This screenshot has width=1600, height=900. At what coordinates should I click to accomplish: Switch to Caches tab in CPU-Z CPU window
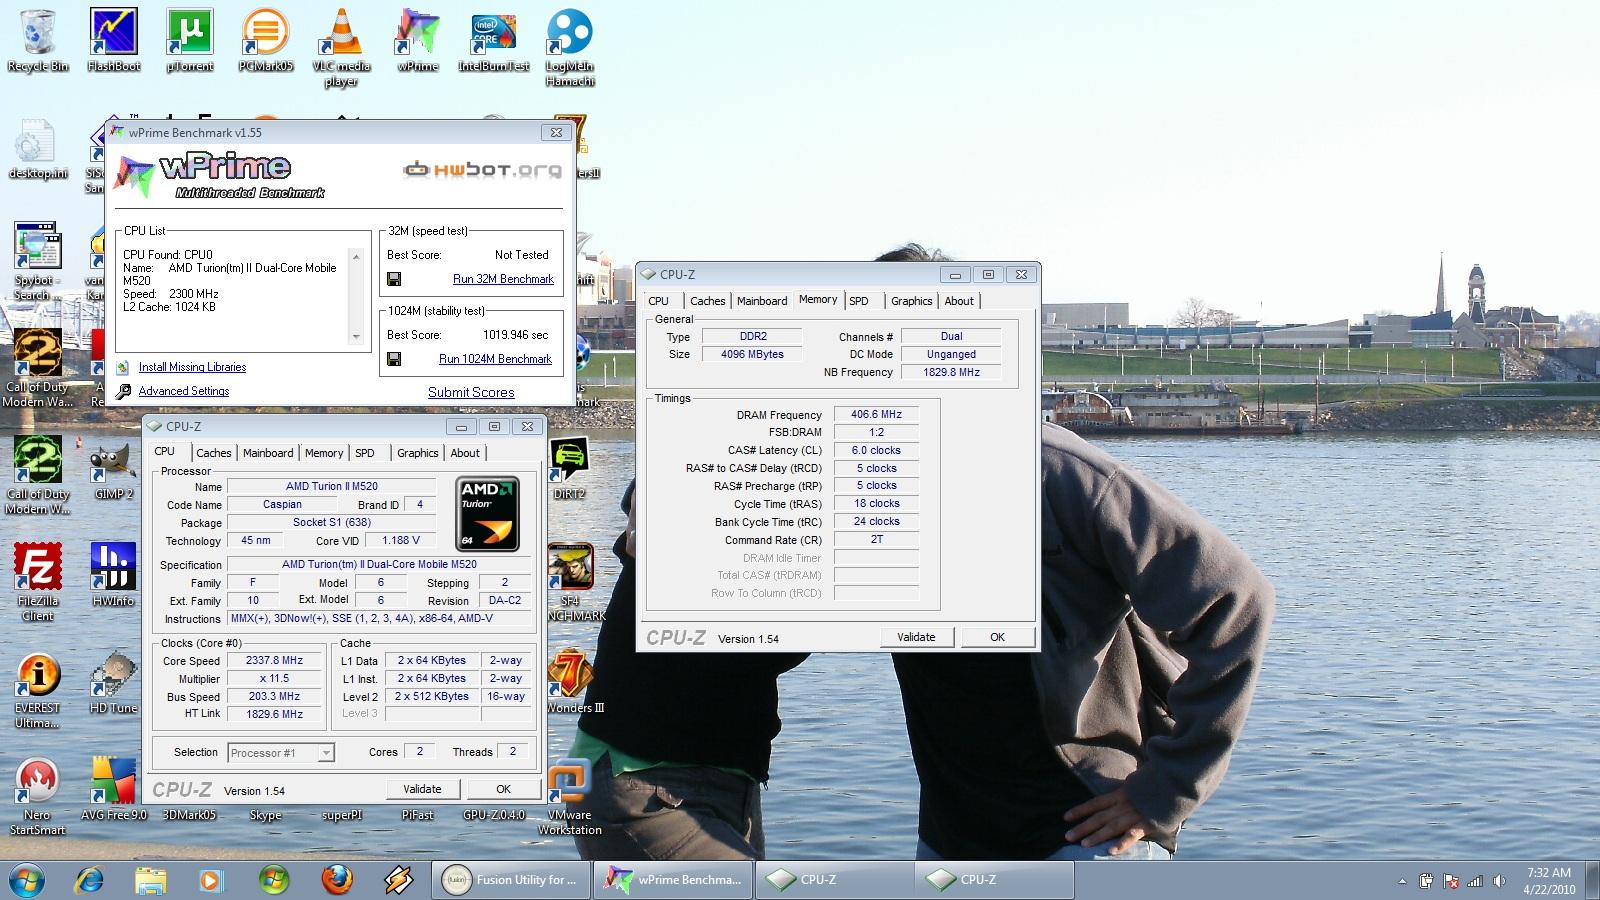click(x=213, y=453)
